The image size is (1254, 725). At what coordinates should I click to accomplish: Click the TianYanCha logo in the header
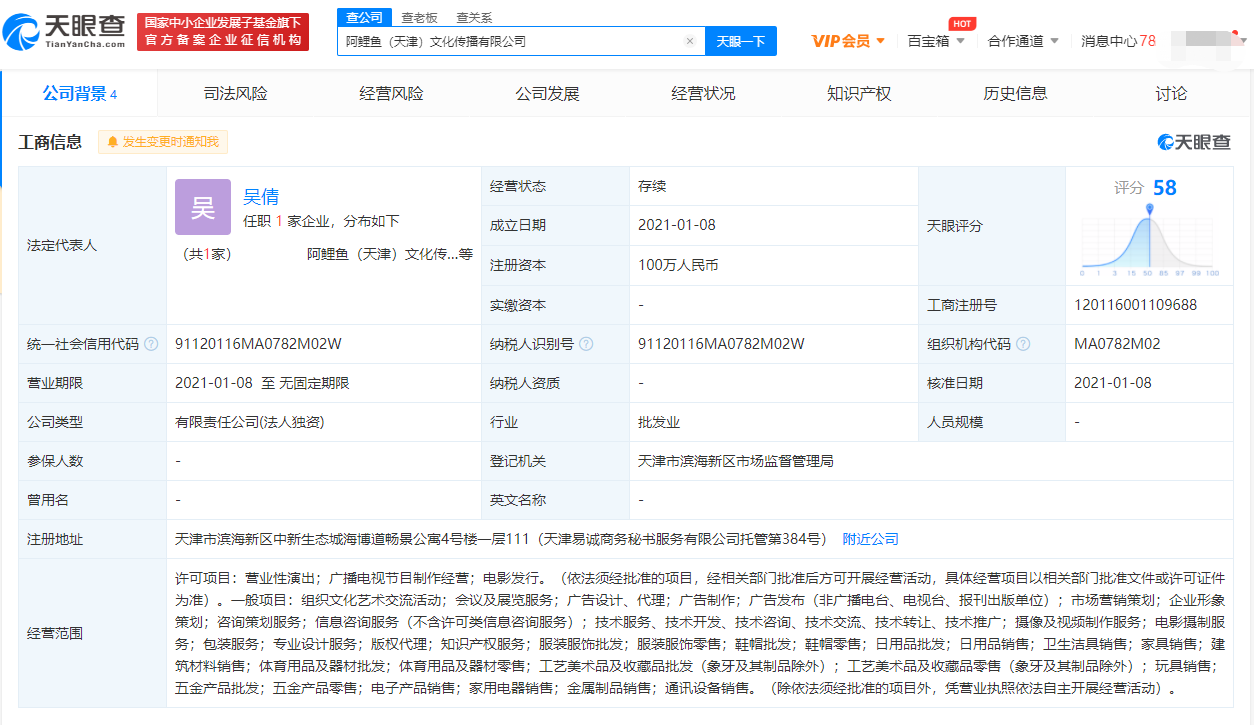point(65,32)
